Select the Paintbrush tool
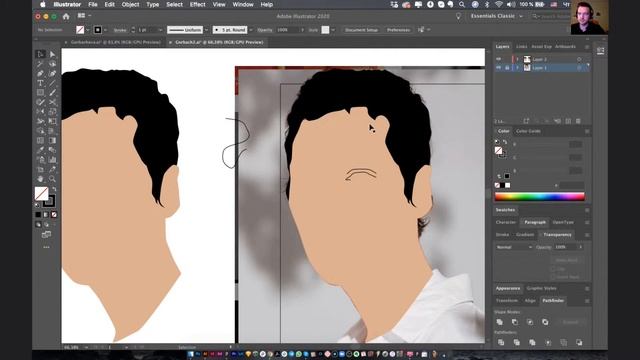Viewport: 640px width, 360px height. click(52, 93)
